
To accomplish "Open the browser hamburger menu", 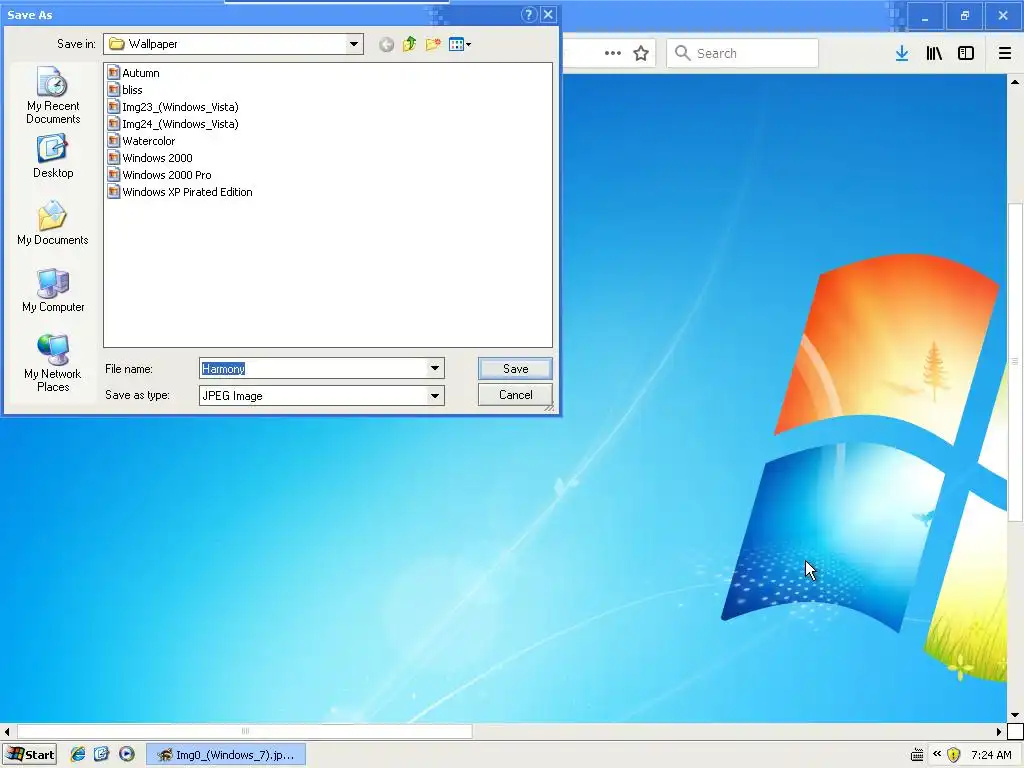I will click(x=1005, y=53).
